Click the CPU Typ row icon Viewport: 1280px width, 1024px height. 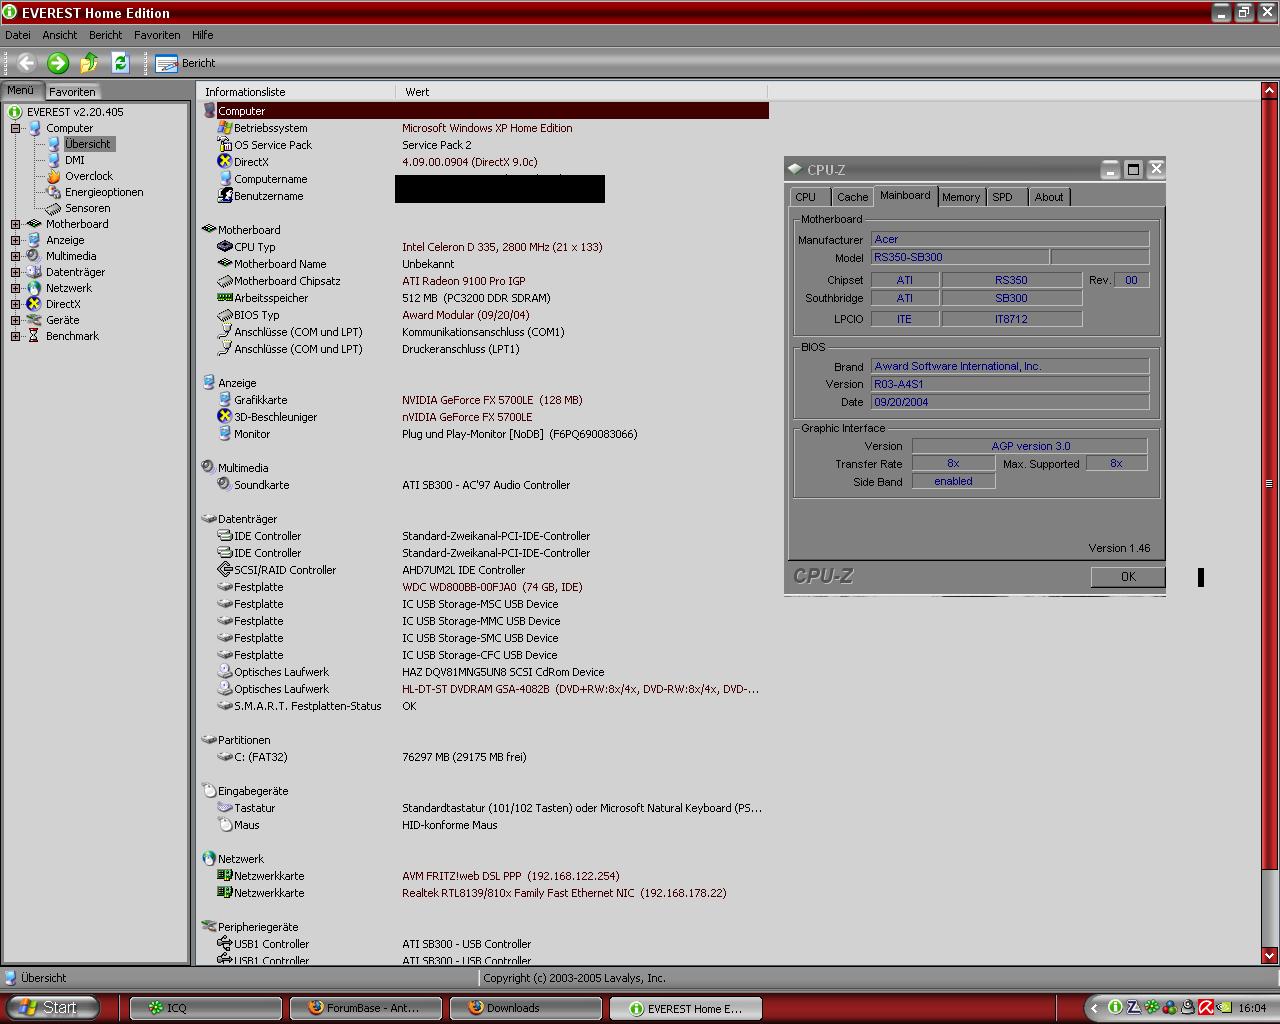pyautogui.click(x=225, y=246)
